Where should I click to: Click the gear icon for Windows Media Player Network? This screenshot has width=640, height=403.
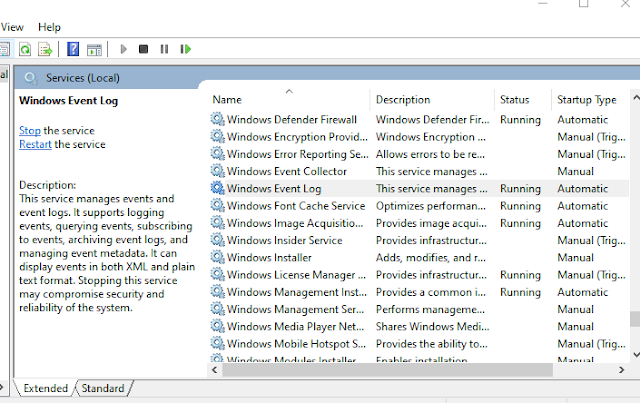(x=218, y=326)
